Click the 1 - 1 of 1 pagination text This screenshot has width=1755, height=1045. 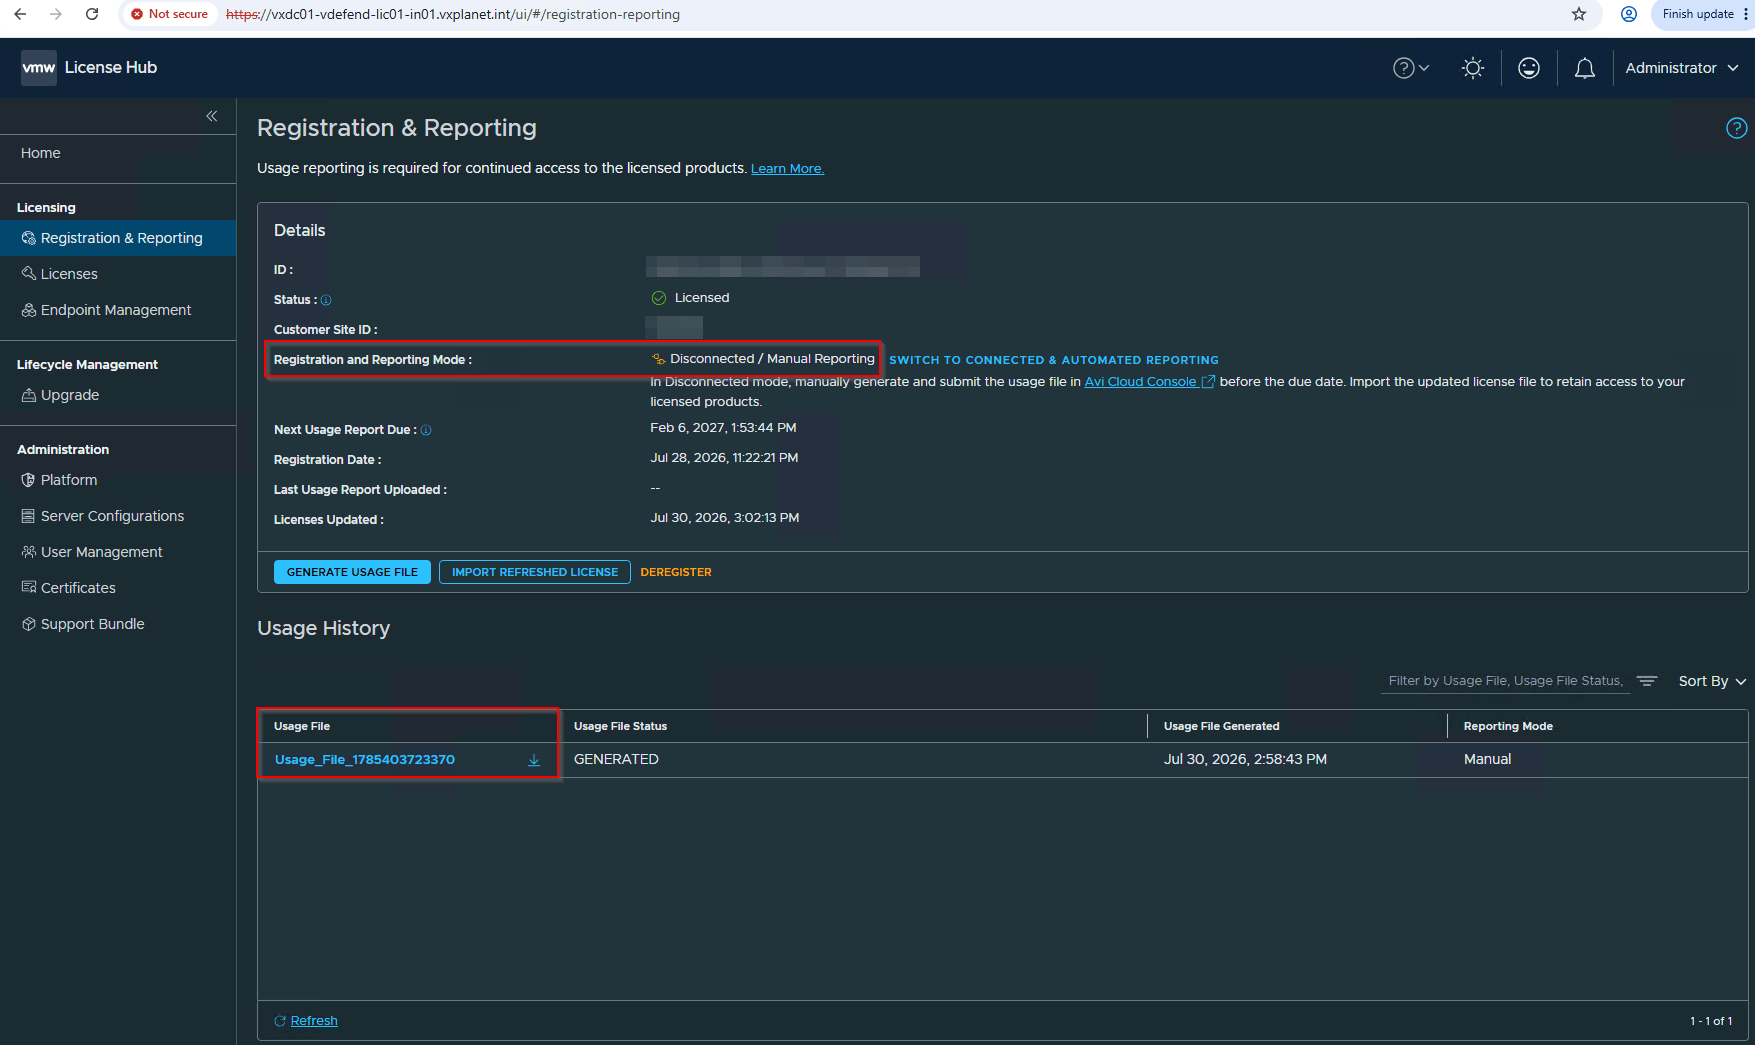coord(1711,1021)
